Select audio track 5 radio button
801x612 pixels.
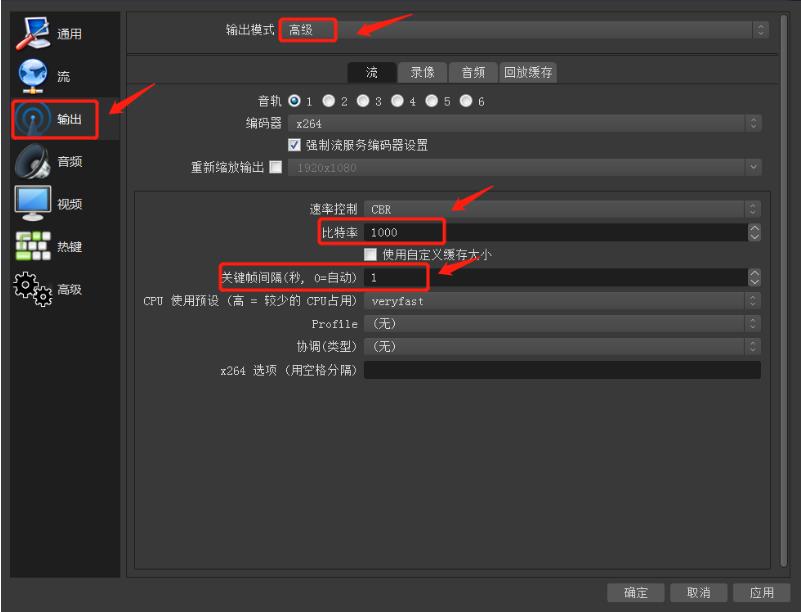(x=431, y=101)
